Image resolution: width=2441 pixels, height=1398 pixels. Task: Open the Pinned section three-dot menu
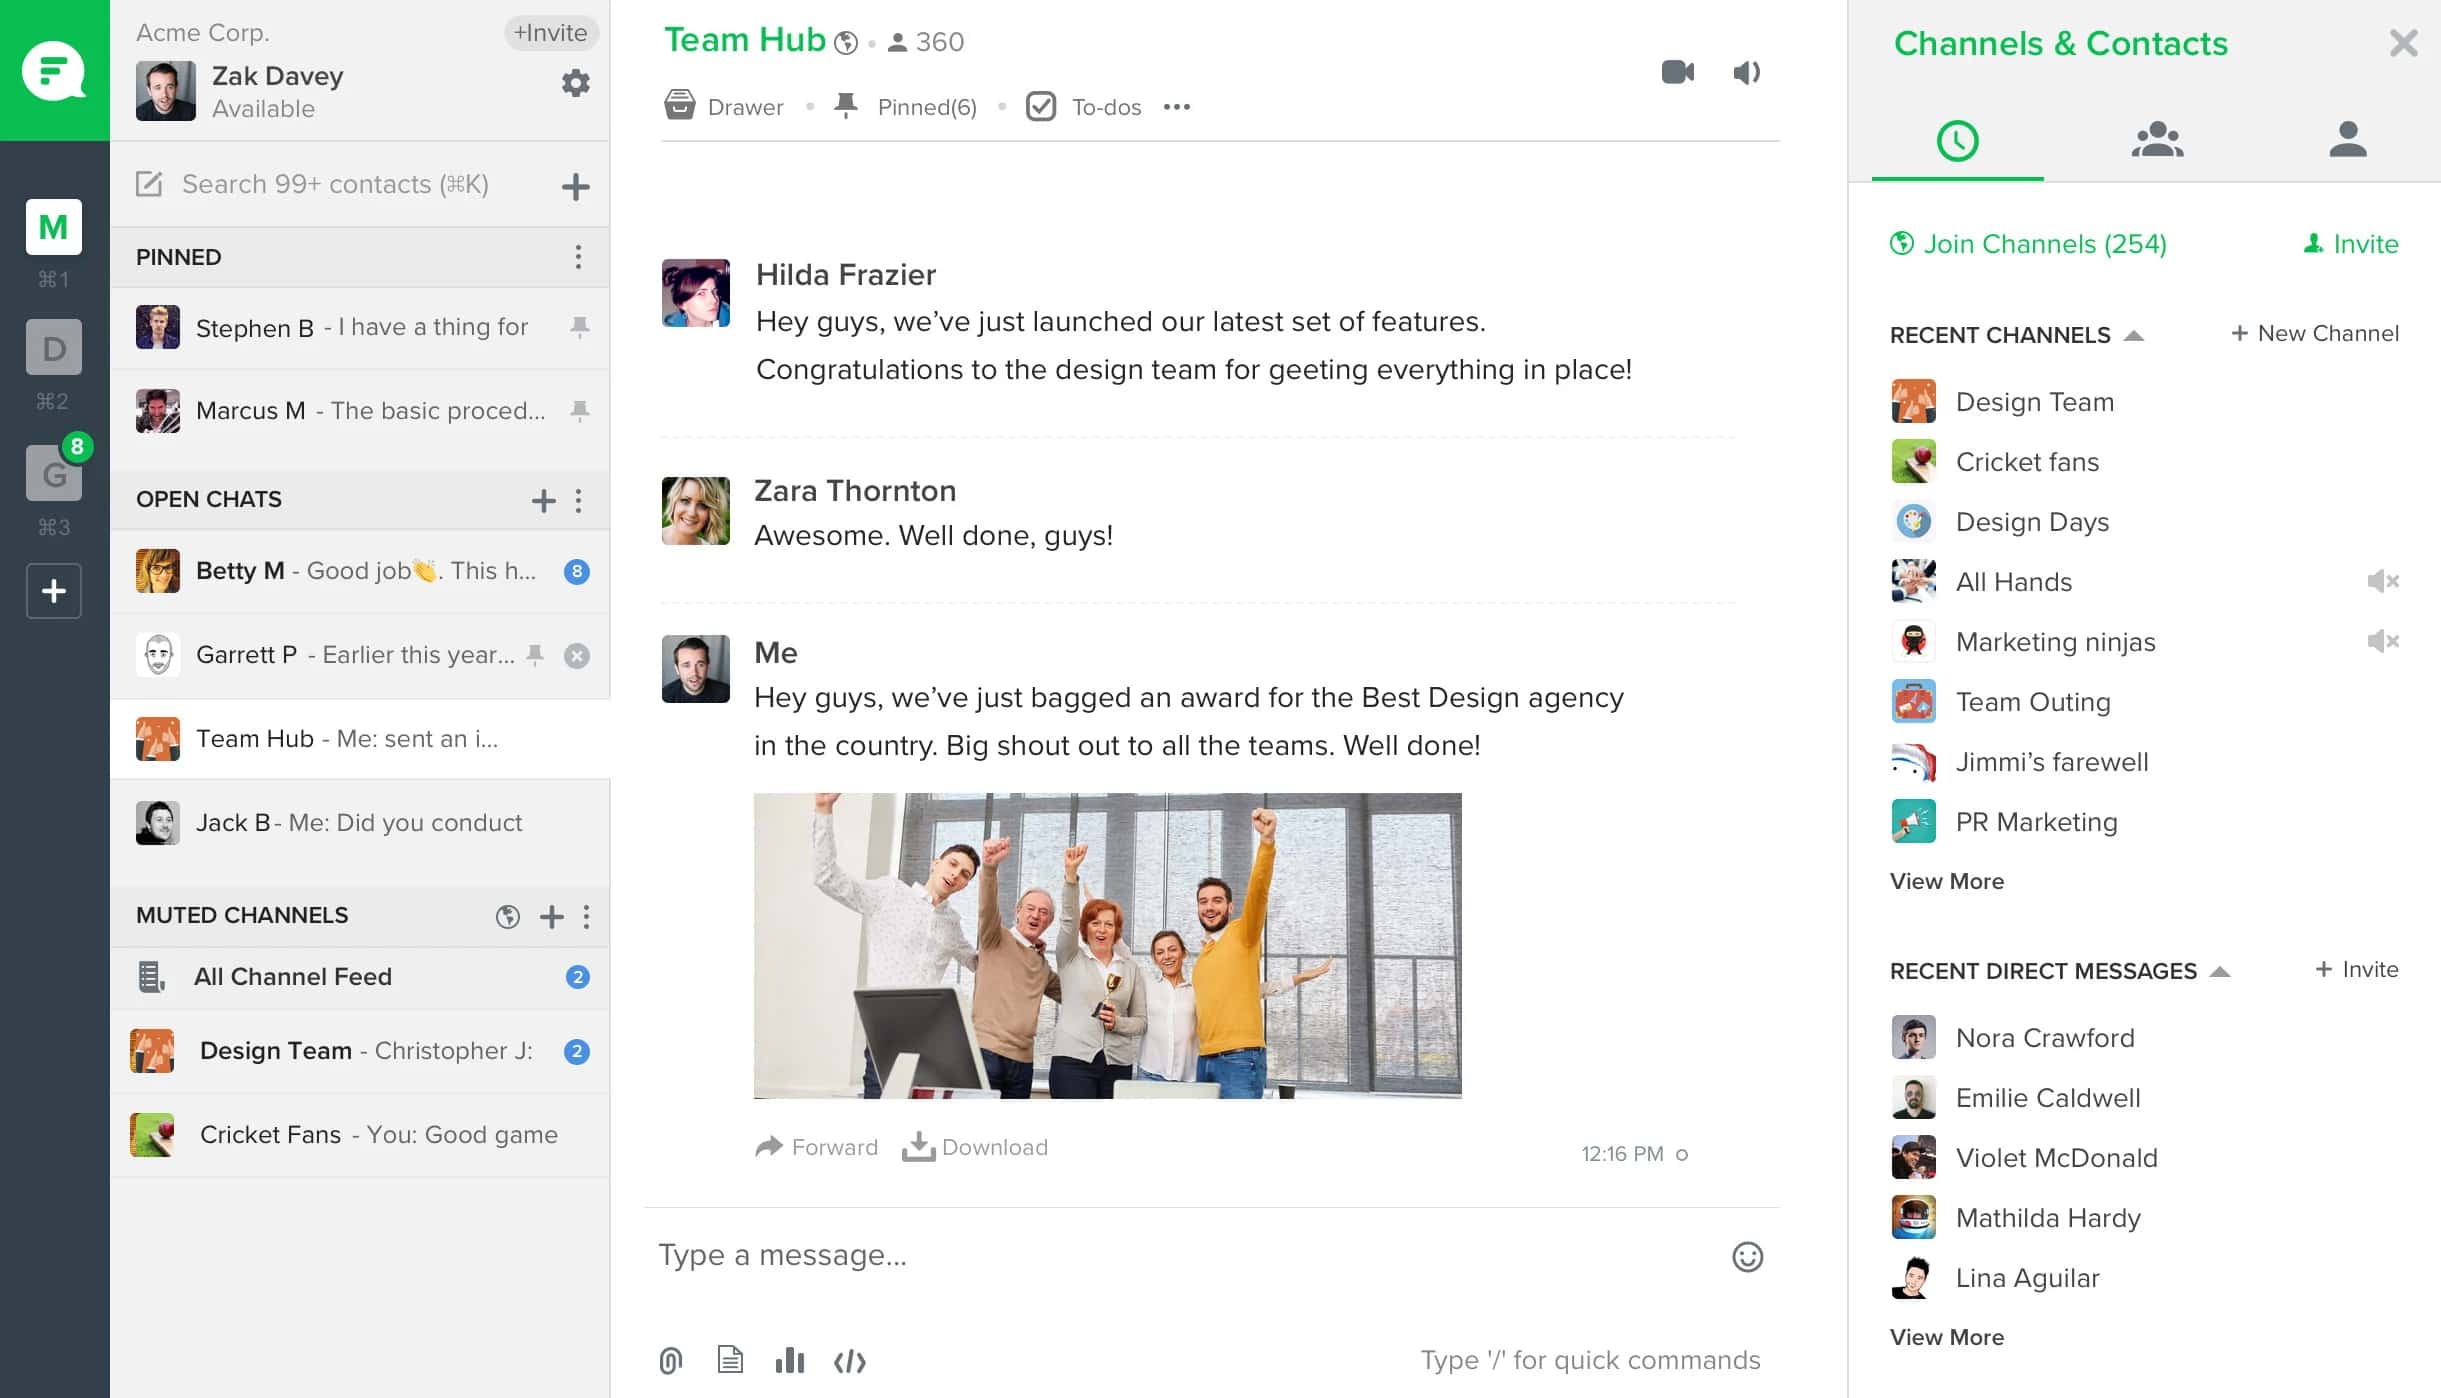[x=578, y=257]
